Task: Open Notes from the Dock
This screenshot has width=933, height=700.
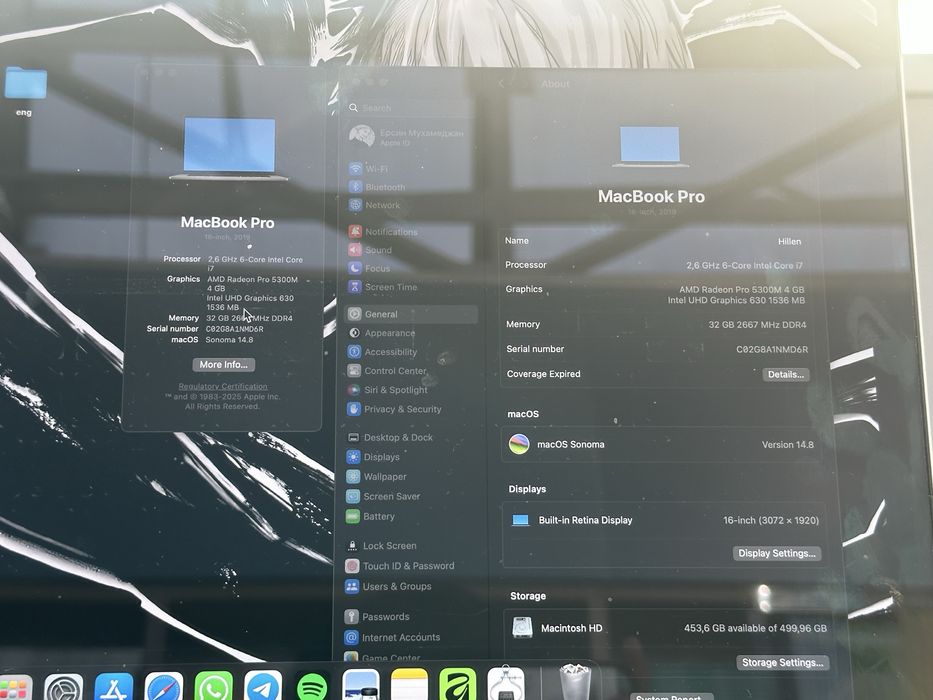Action: tap(409, 685)
